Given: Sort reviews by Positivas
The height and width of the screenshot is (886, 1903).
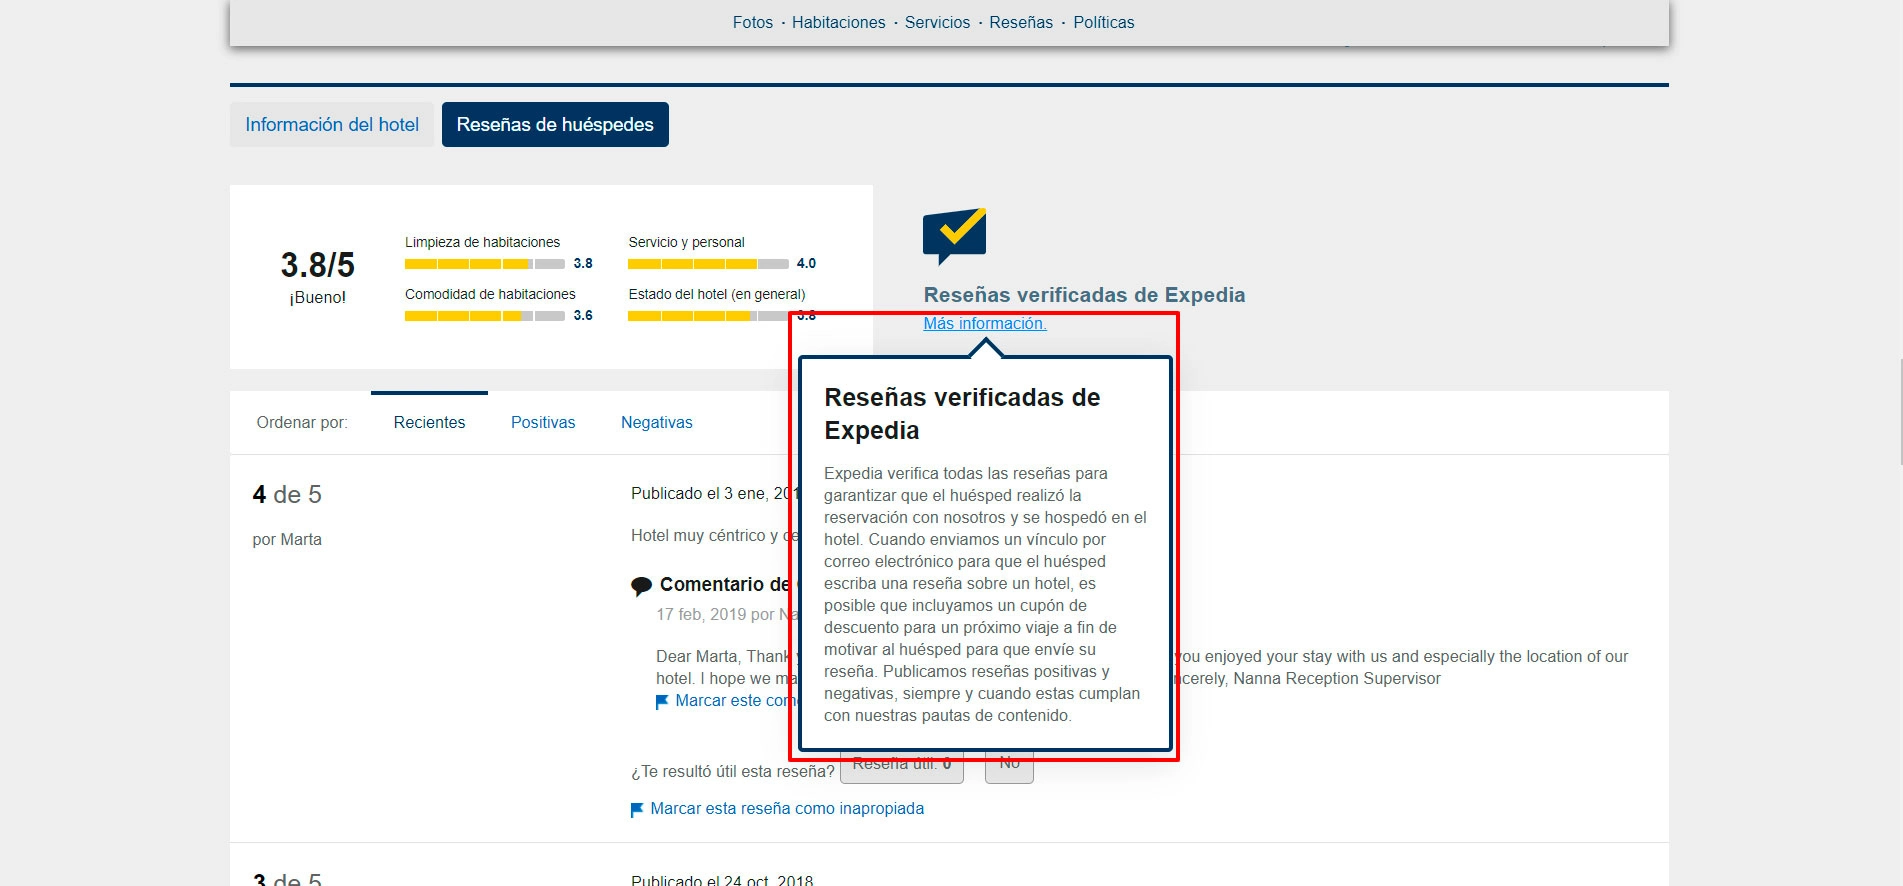Looking at the screenshot, I should [x=543, y=422].
